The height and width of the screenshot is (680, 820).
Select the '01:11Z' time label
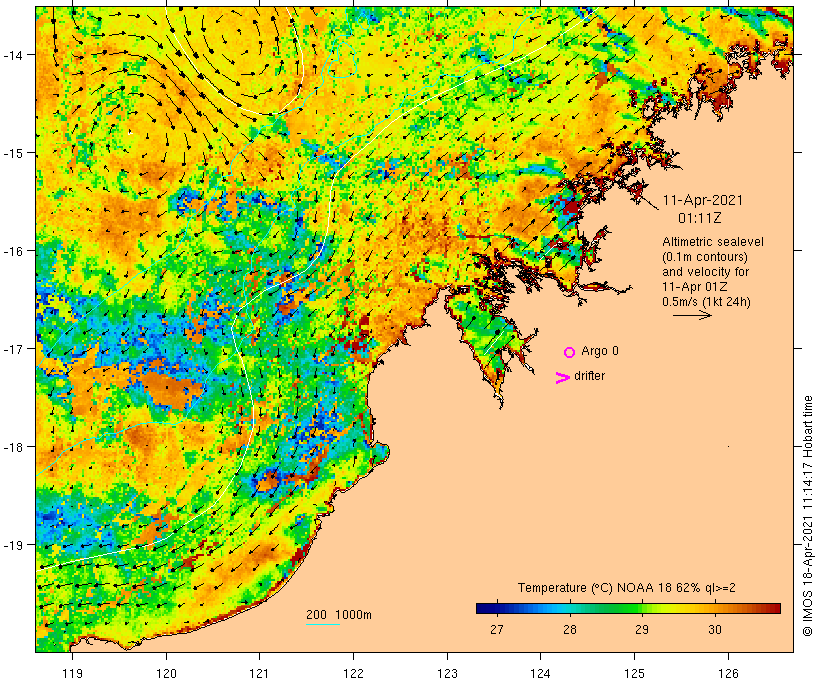click(700, 218)
